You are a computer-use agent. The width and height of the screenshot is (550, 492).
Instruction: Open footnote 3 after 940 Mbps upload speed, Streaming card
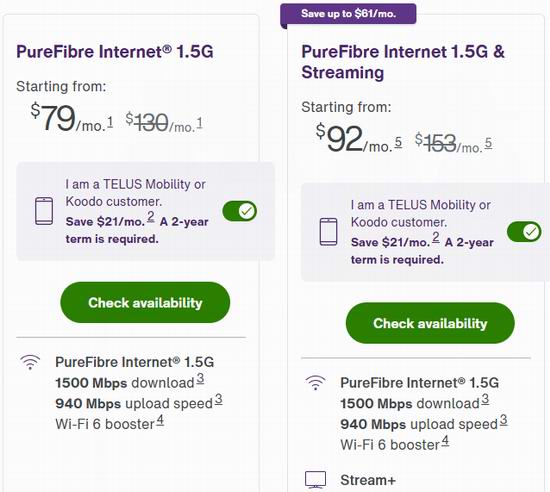(x=503, y=420)
